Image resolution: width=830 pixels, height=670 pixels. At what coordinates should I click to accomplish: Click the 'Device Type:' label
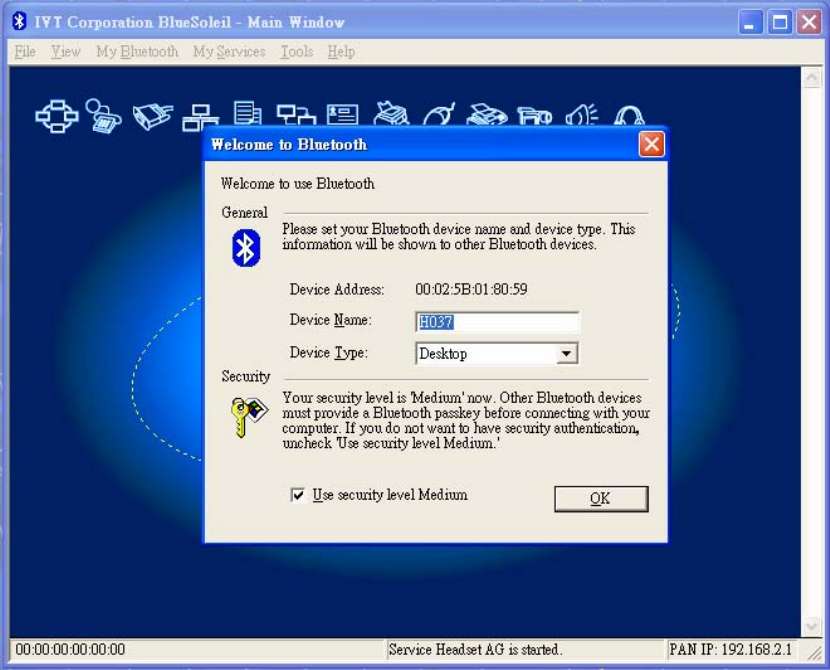click(328, 353)
